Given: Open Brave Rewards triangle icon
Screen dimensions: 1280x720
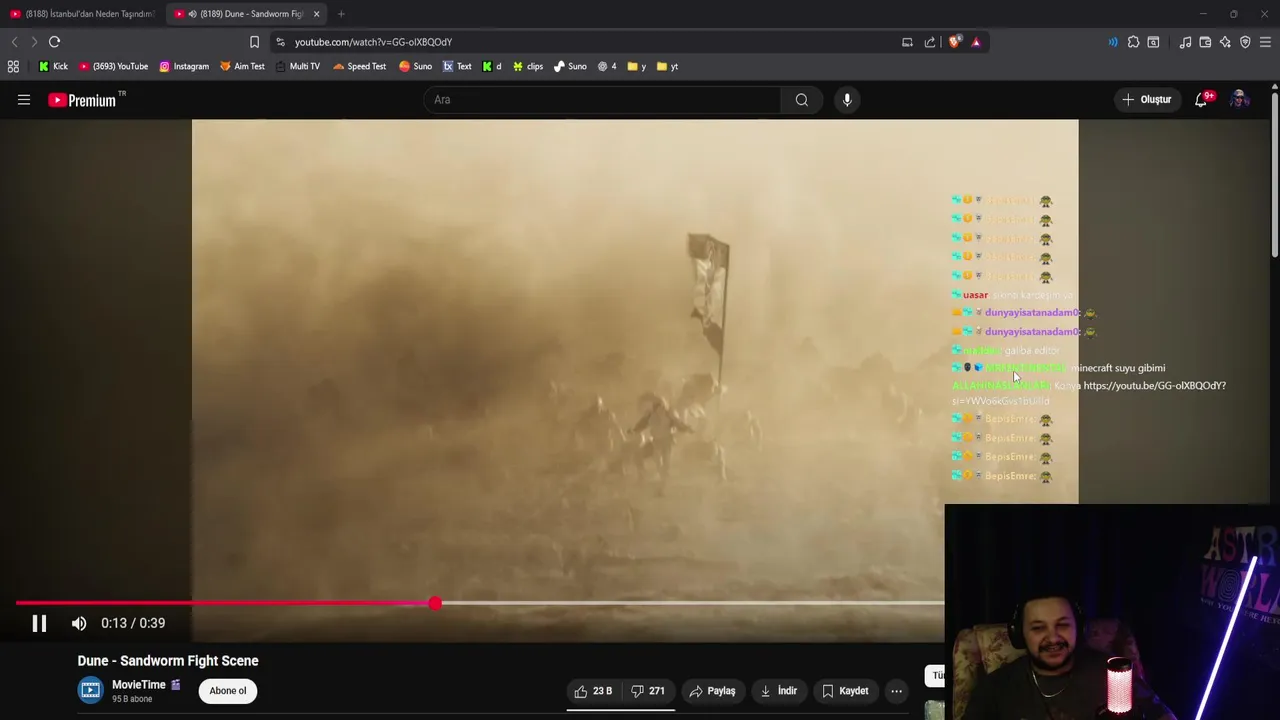Looking at the screenshot, I should (976, 42).
